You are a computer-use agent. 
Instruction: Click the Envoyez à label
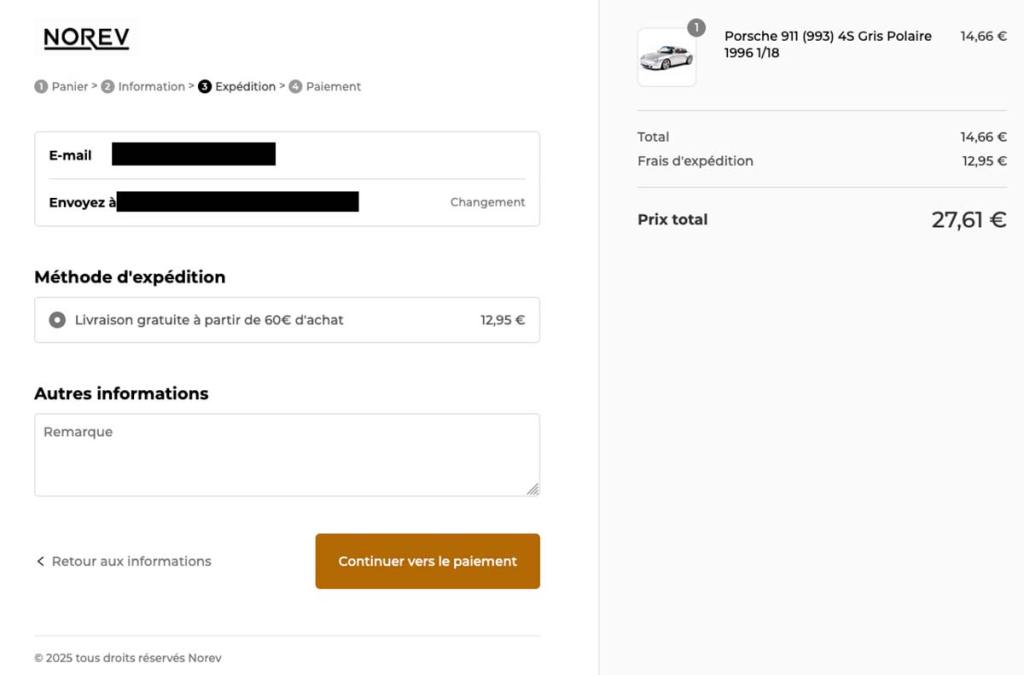(x=82, y=203)
